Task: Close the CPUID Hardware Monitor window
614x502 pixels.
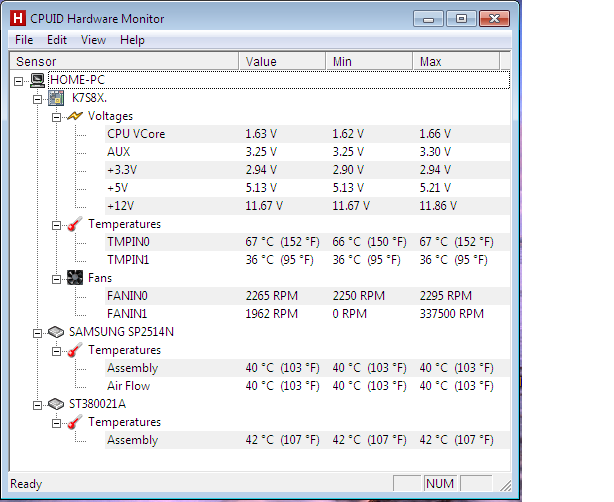Action: pos(495,19)
